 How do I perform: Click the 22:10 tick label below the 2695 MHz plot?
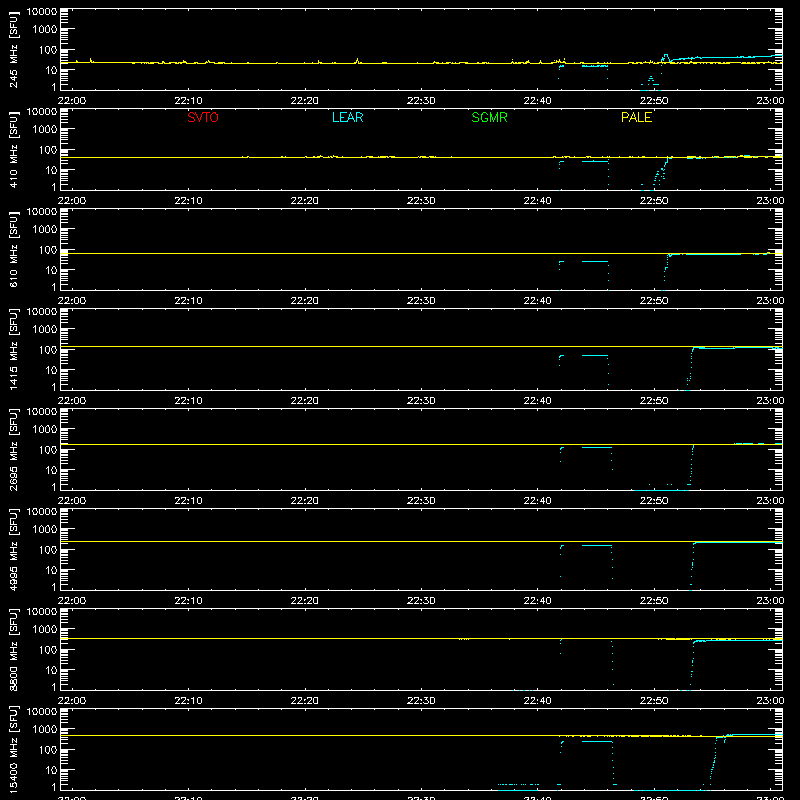click(188, 501)
